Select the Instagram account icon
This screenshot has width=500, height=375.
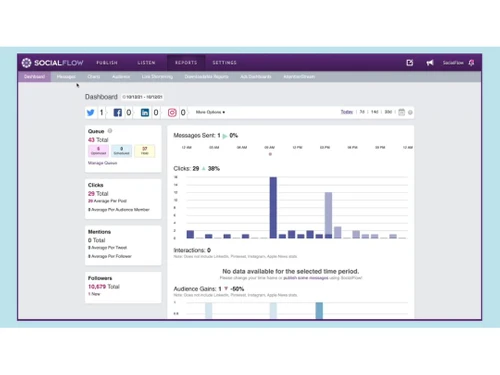click(172, 112)
